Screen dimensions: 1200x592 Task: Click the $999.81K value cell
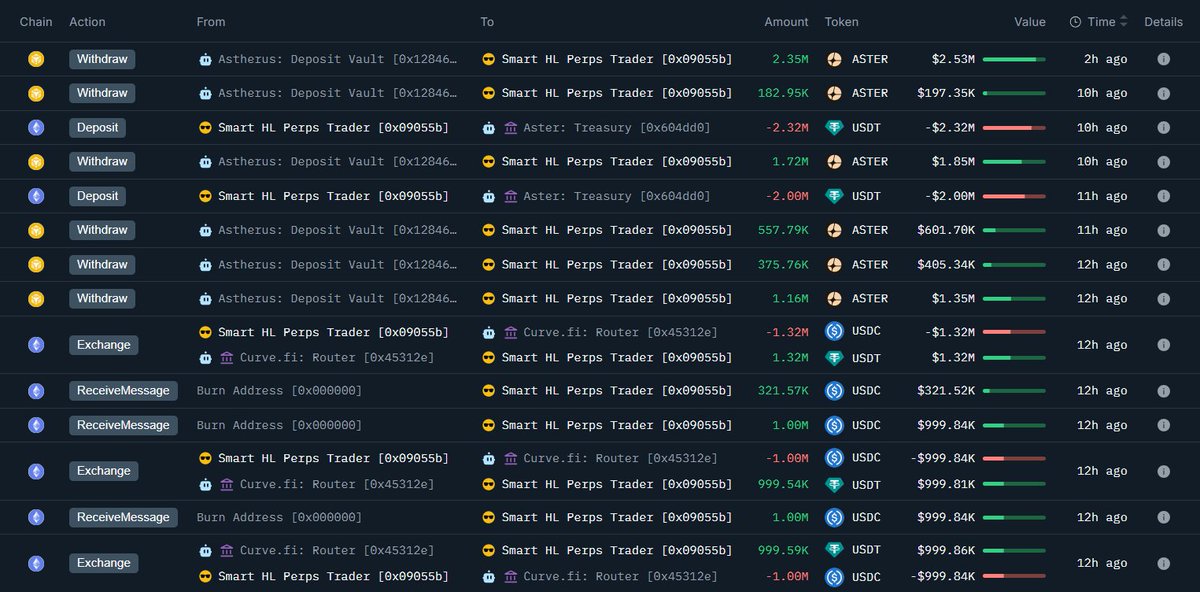point(946,484)
